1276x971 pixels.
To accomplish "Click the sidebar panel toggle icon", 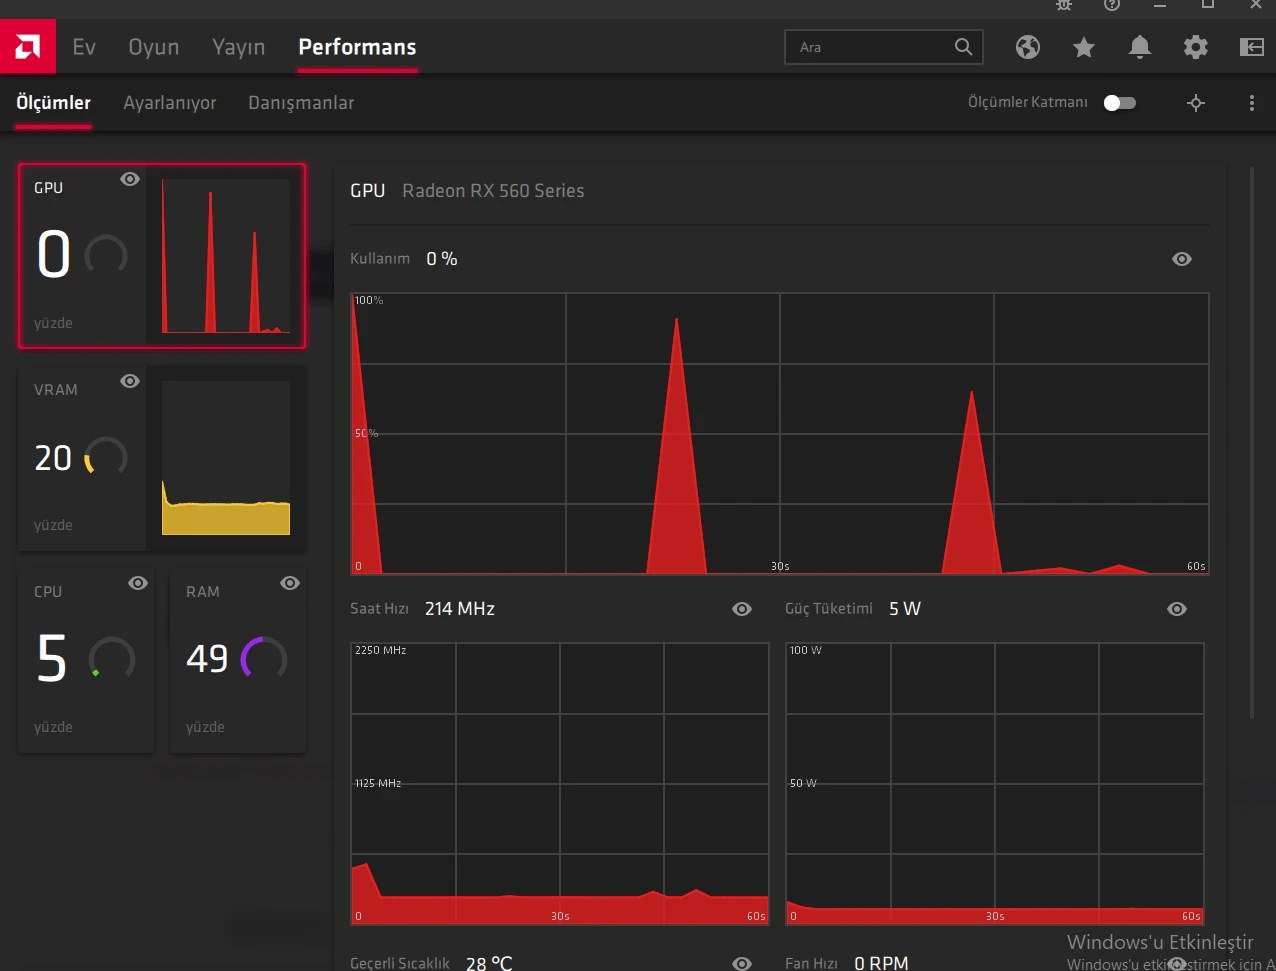I will 1252,47.
